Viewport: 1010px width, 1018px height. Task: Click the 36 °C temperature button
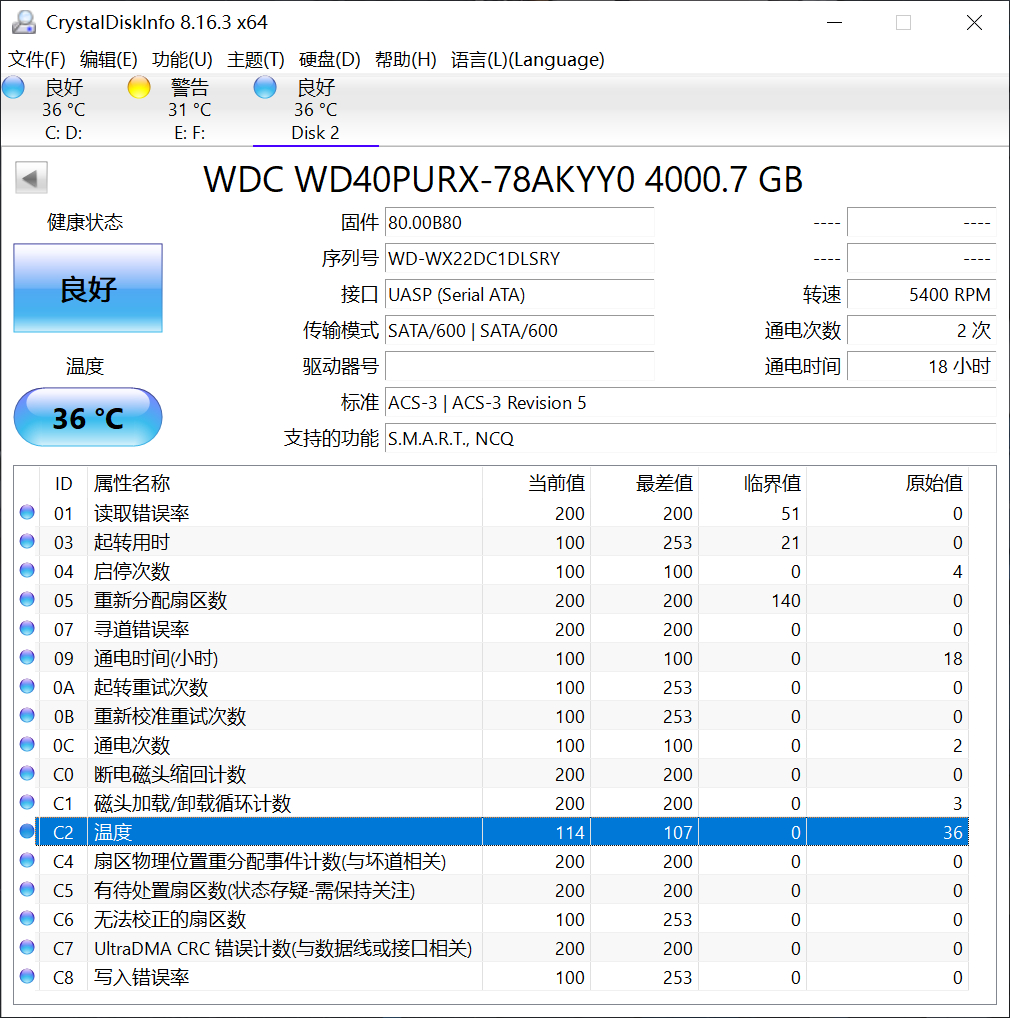(x=88, y=417)
